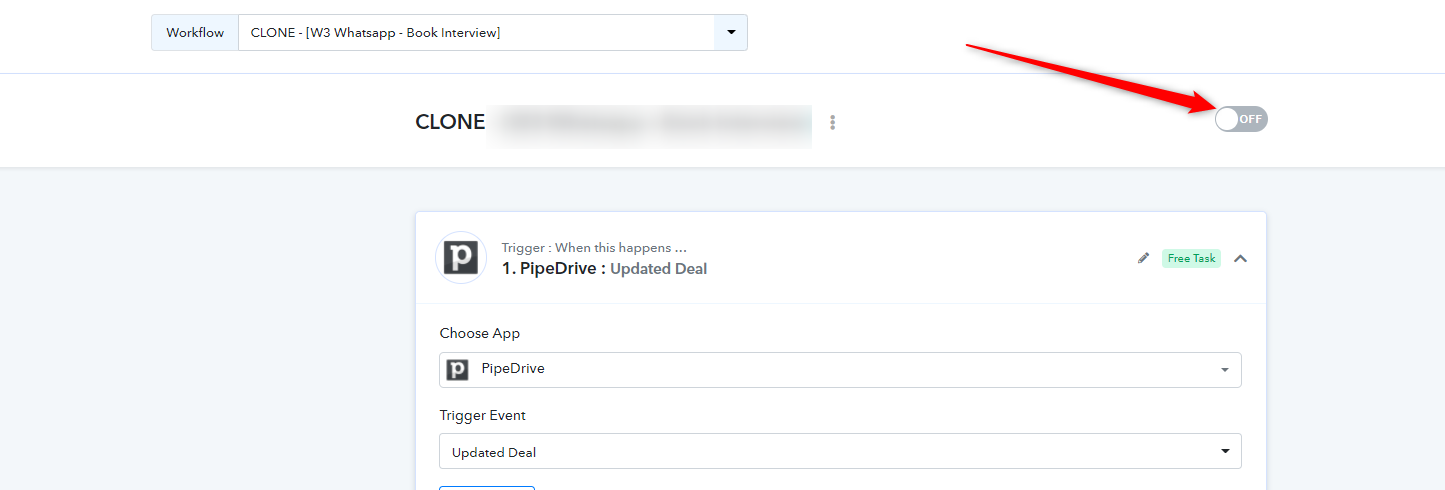Screen dimensions: 1445x490
Task: Click the round PipeDrive logo in trigger header
Action: point(460,257)
